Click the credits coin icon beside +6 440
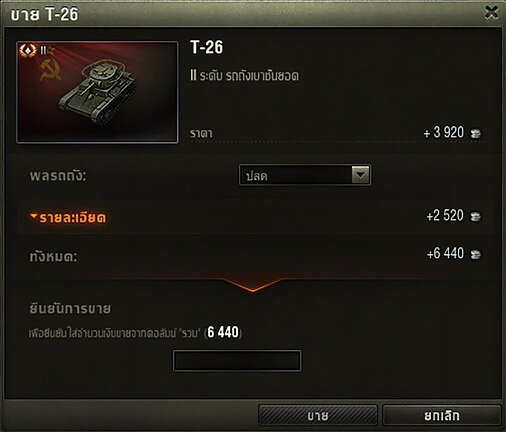The height and width of the screenshot is (432, 506). [x=476, y=255]
